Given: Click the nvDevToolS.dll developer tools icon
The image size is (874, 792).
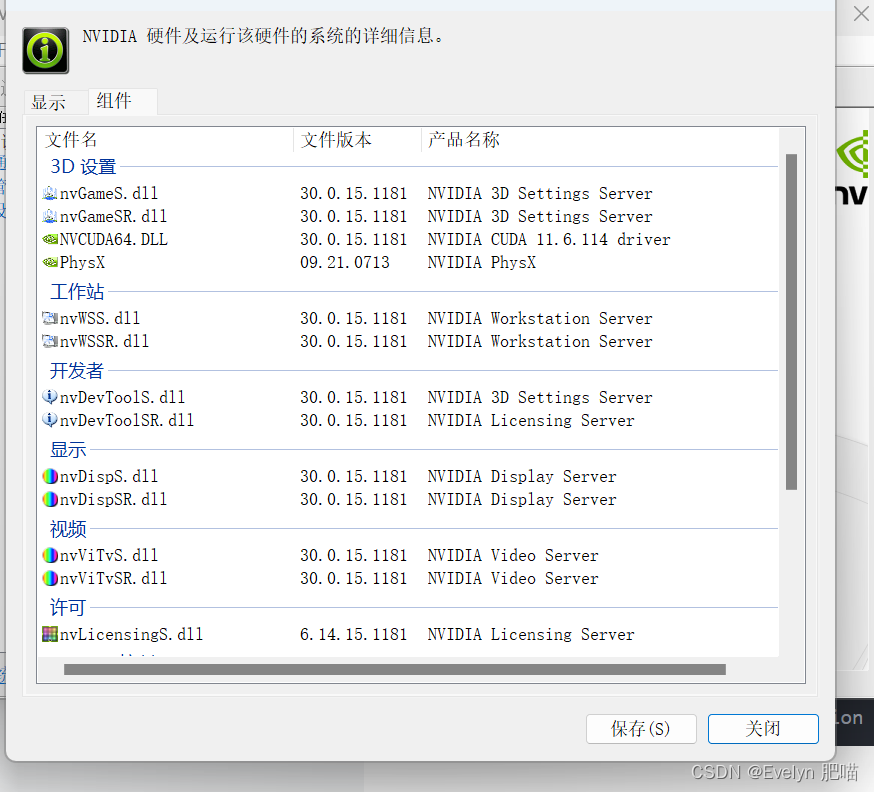Looking at the screenshot, I should pyautogui.click(x=49, y=397).
